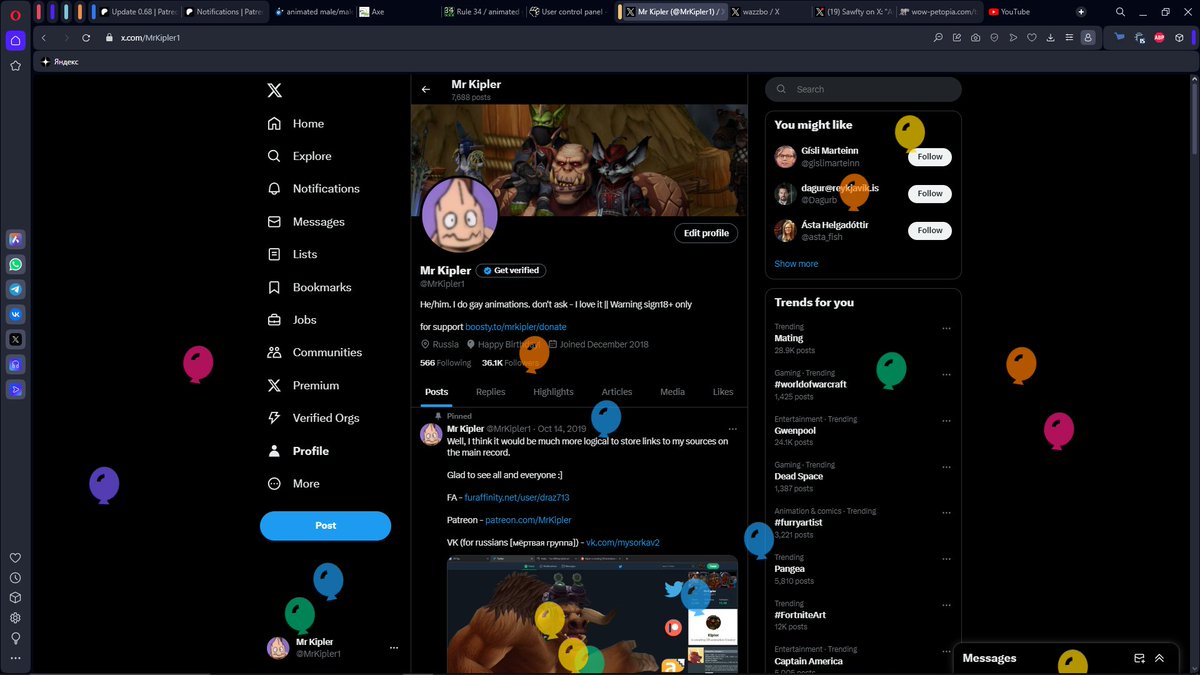1200x675 pixels.
Task: Open options for the Gwenpool trend
Action: (946, 420)
